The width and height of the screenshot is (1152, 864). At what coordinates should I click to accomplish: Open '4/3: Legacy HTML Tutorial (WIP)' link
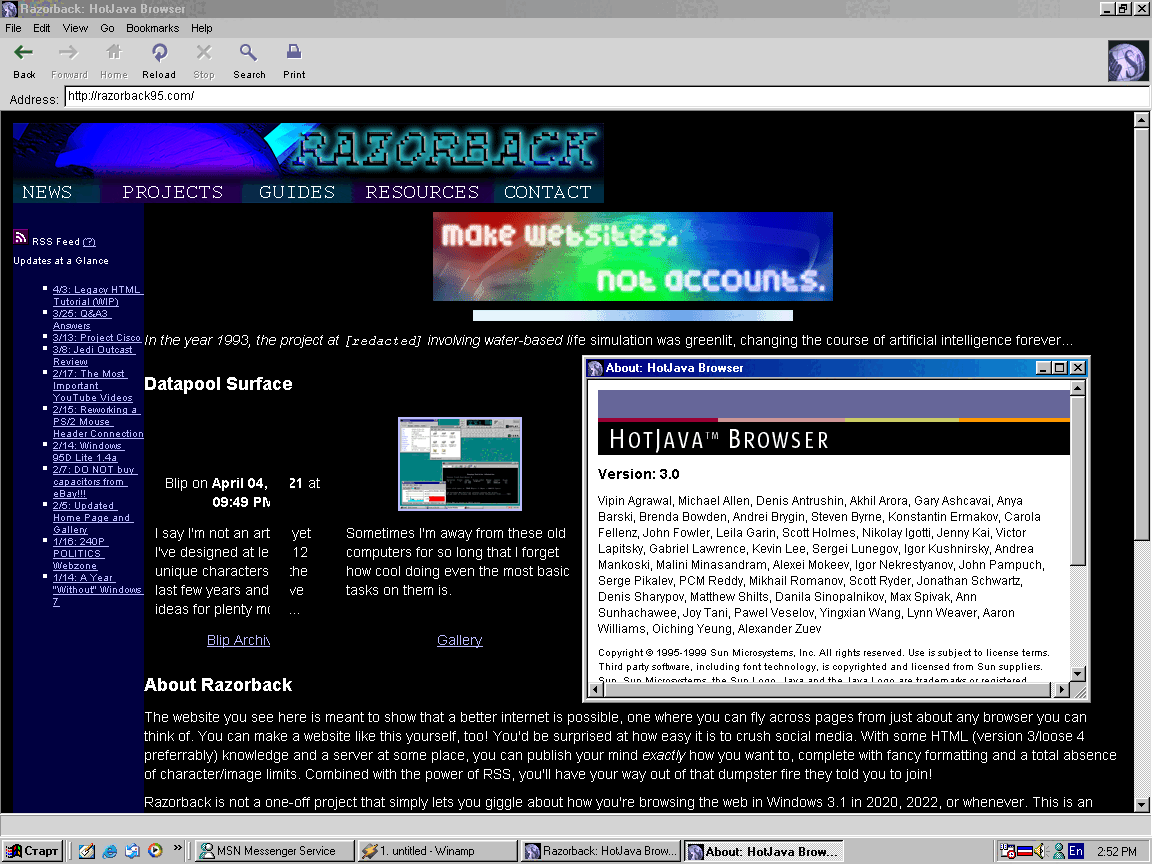96,295
